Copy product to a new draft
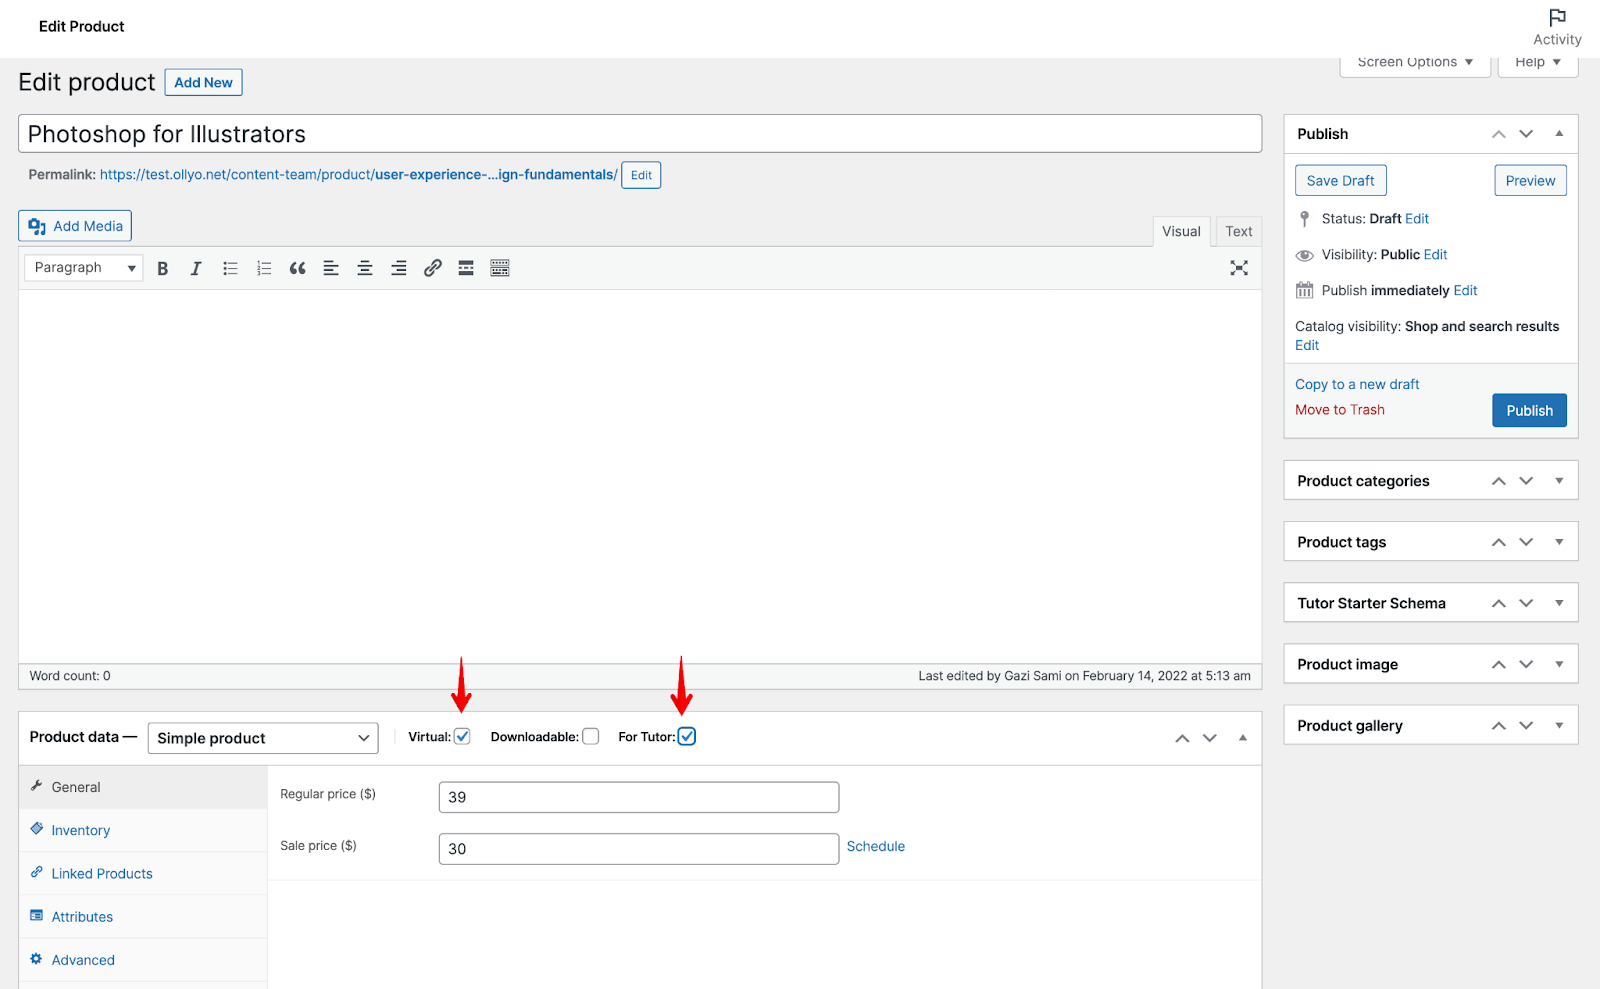The width and height of the screenshot is (1600, 989). 1357,384
